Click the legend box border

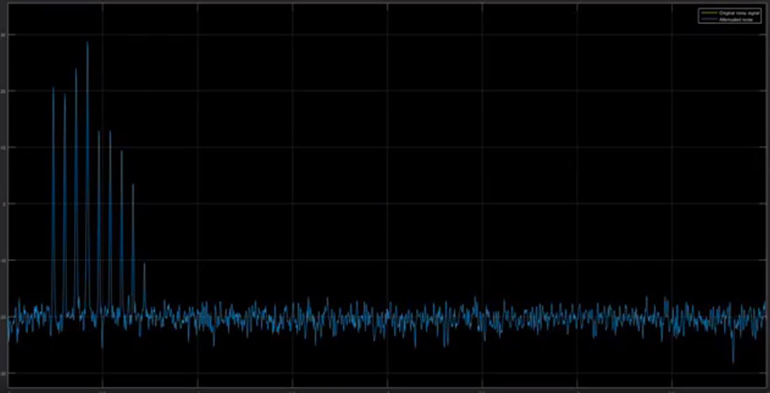[x=730, y=8]
